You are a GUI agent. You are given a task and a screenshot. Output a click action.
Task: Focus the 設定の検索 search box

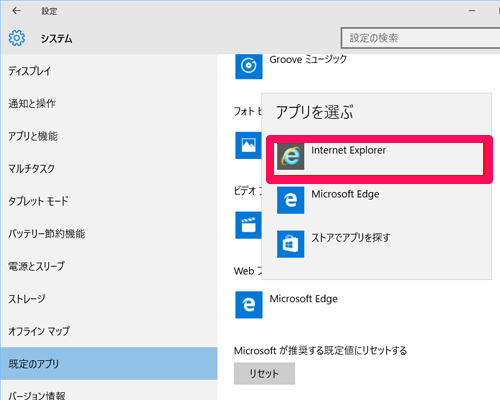tap(421, 38)
